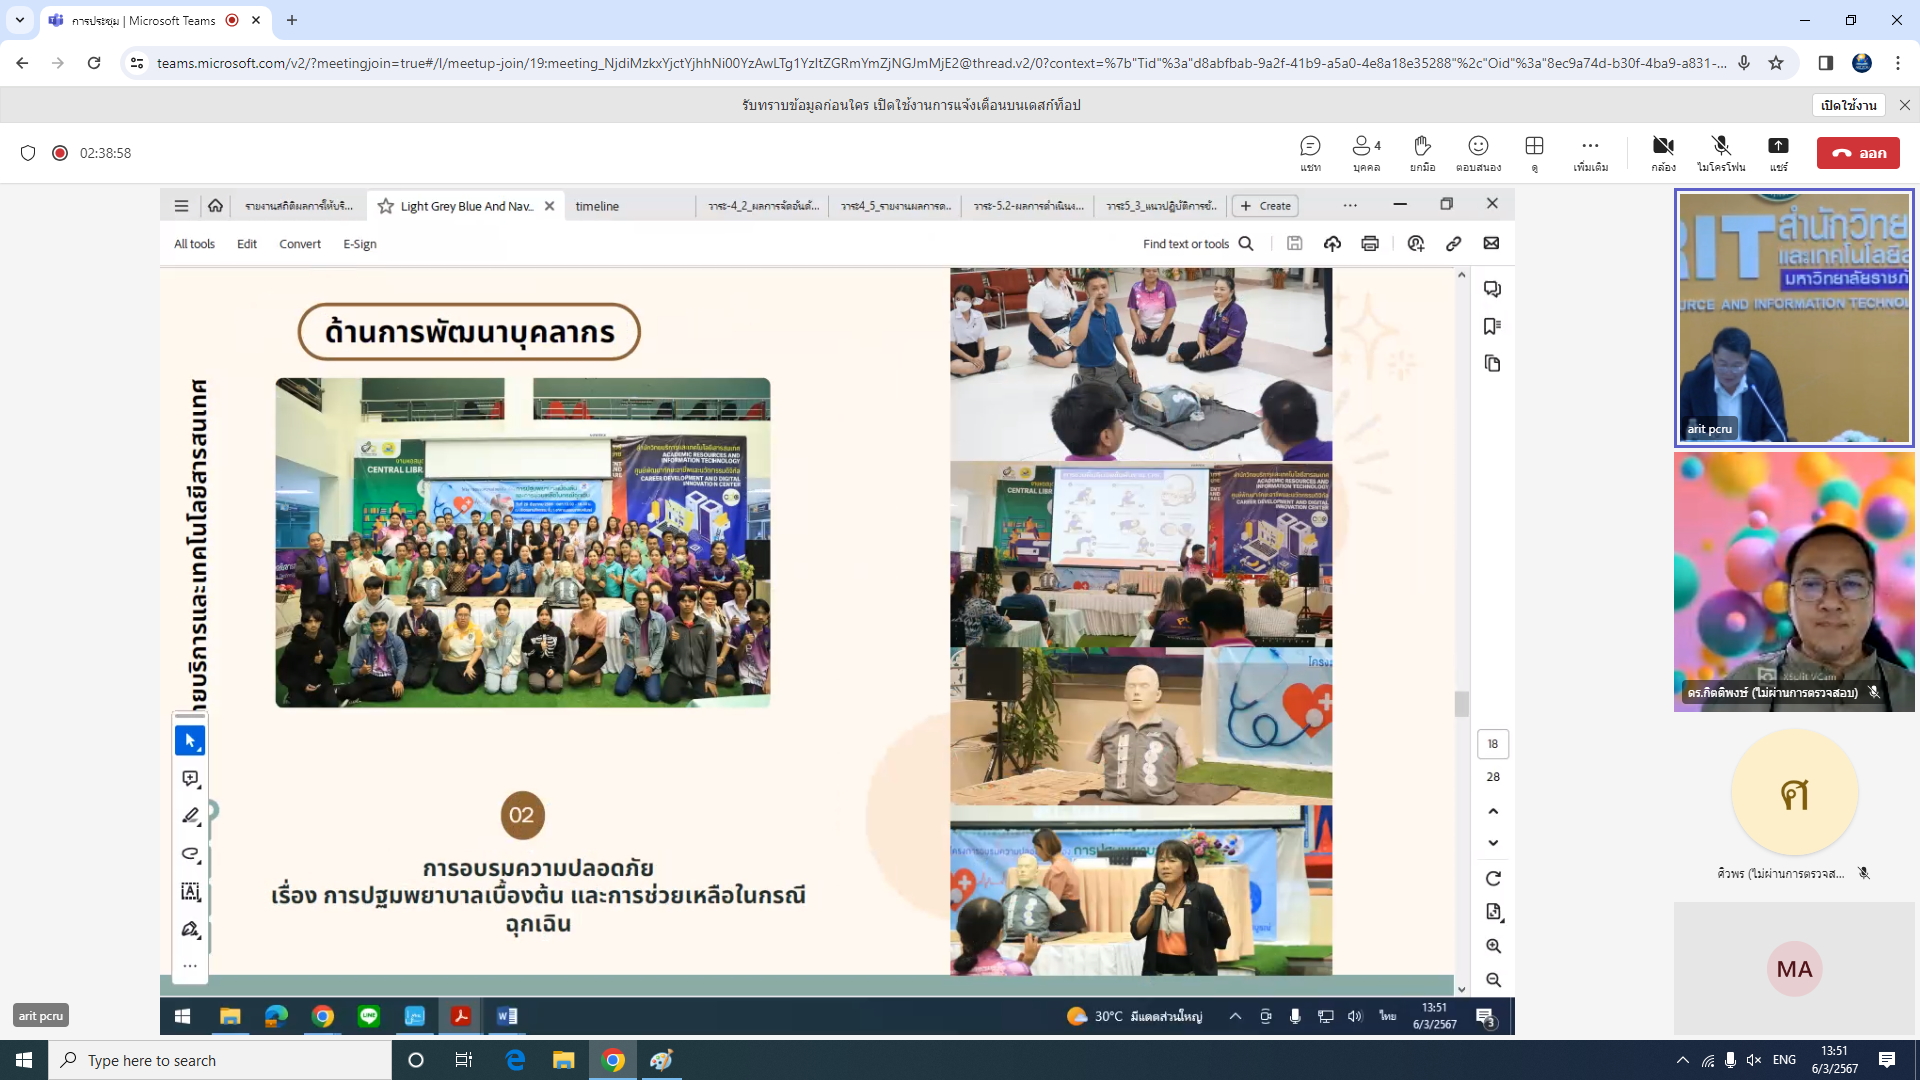
Task: Open the Teams chat panel
Action: pyautogui.click(x=1310, y=153)
